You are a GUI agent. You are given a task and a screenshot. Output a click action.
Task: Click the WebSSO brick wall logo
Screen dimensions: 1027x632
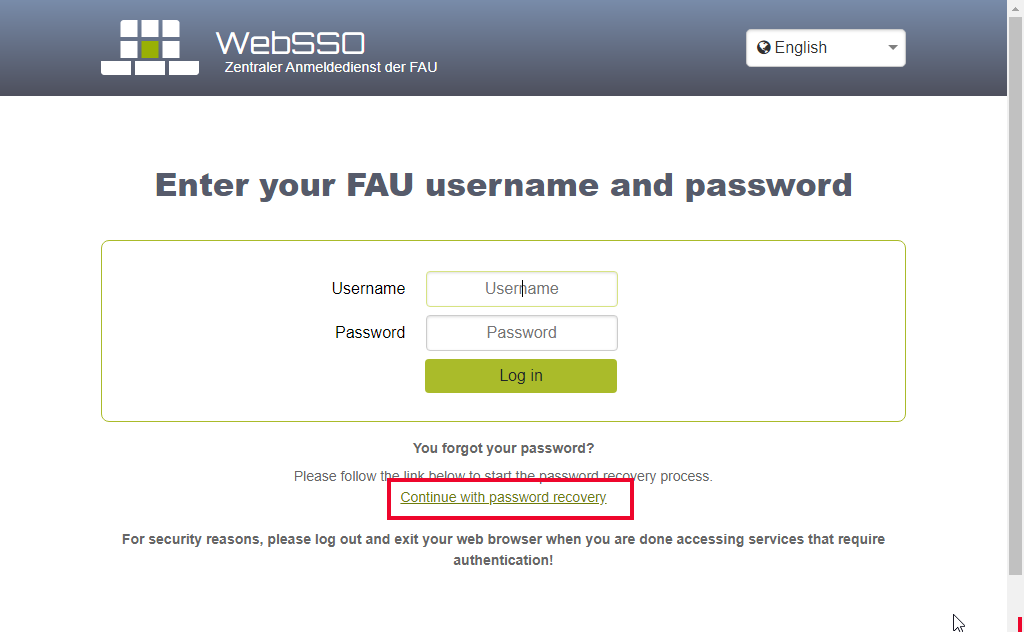[x=150, y=47]
